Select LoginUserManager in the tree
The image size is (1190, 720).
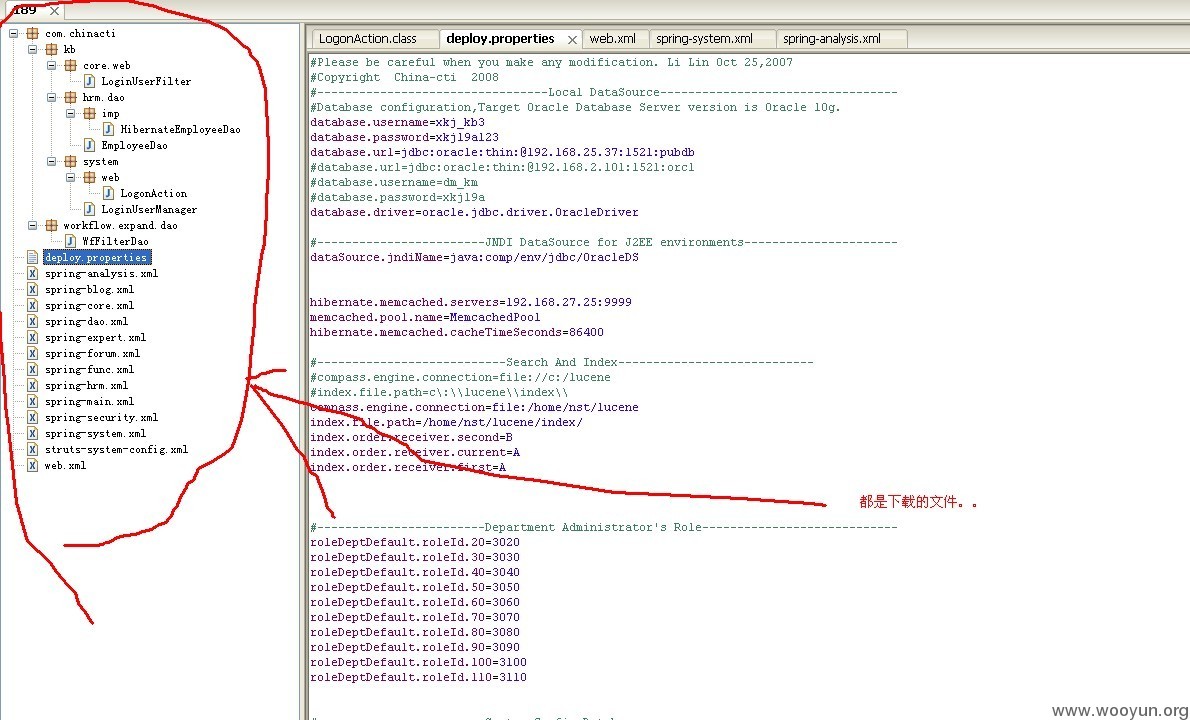tap(149, 209)
